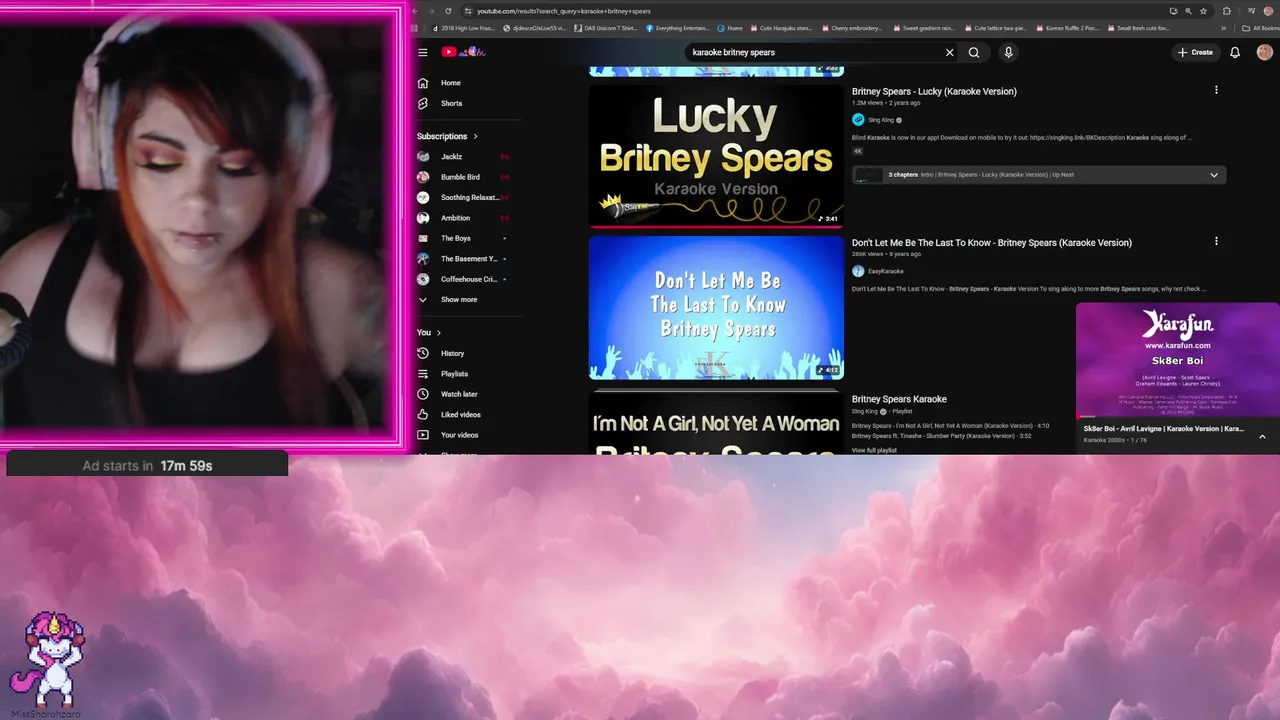Open the YouTube hamburger guide menu

coord(423,52)
